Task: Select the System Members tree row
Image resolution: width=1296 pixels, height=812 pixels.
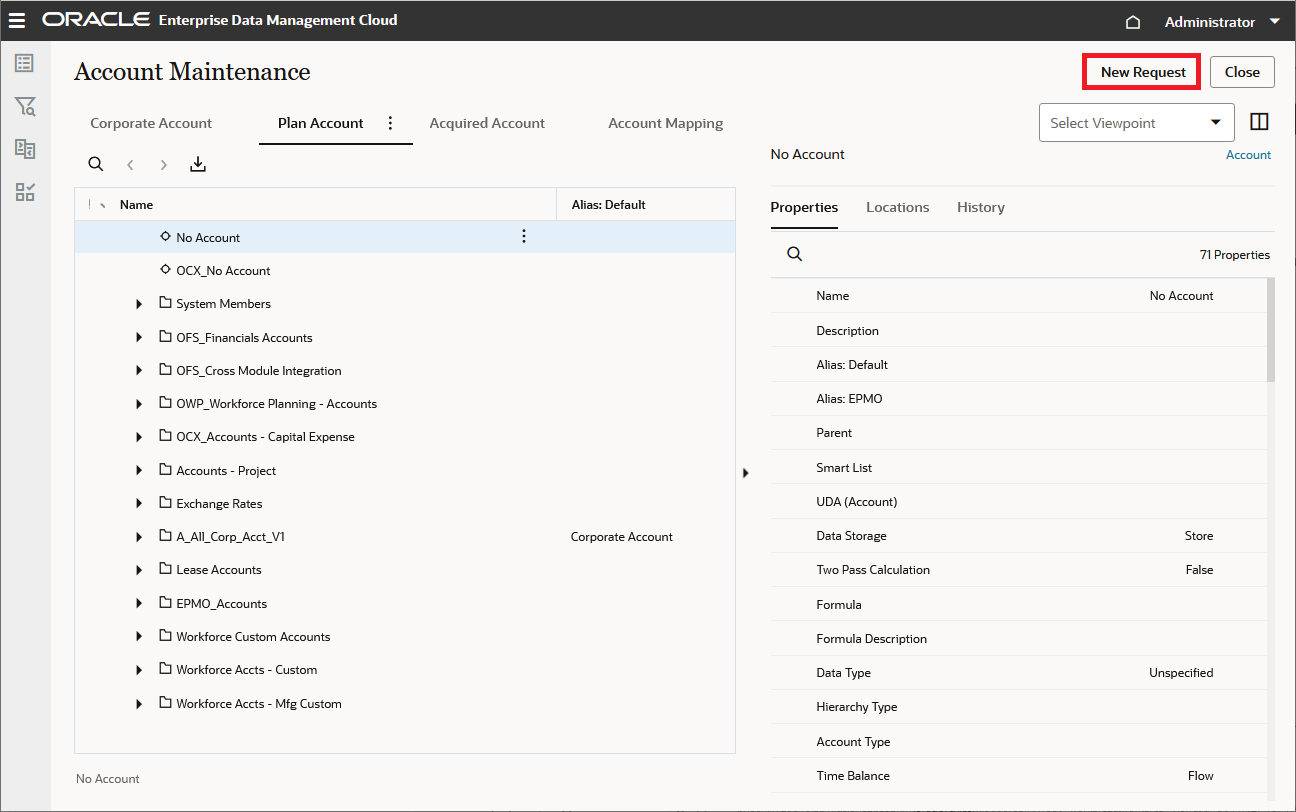Action: click(405, 304)
